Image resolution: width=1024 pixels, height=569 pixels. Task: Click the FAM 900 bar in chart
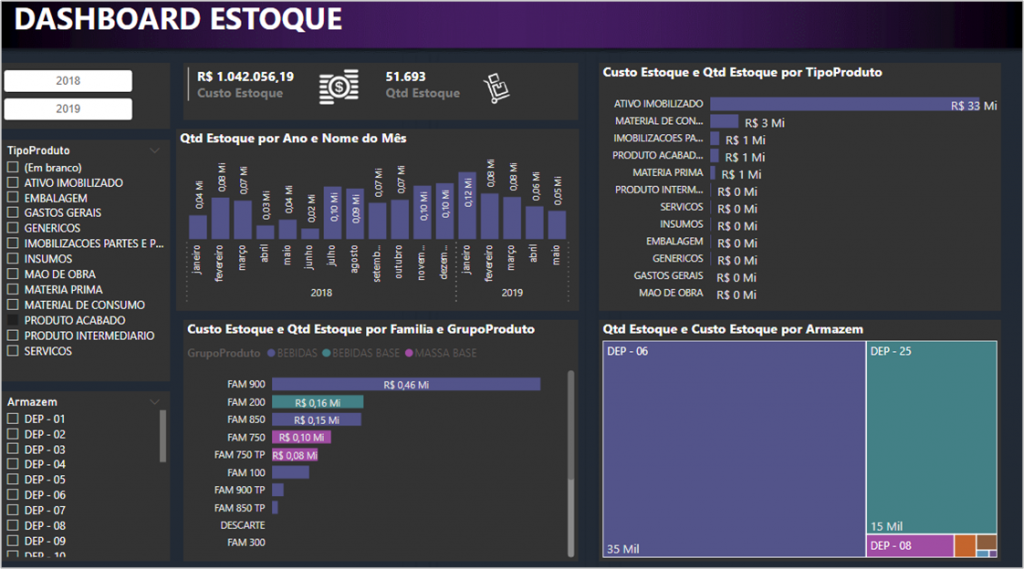(405, 384)
